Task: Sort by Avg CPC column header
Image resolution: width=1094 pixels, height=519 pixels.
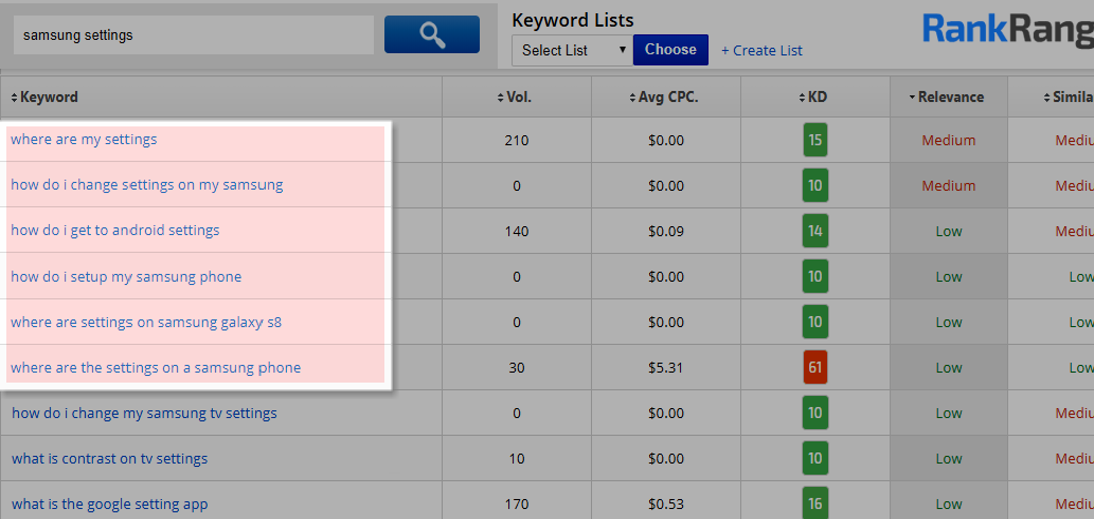Action: [x=664, y=97]
